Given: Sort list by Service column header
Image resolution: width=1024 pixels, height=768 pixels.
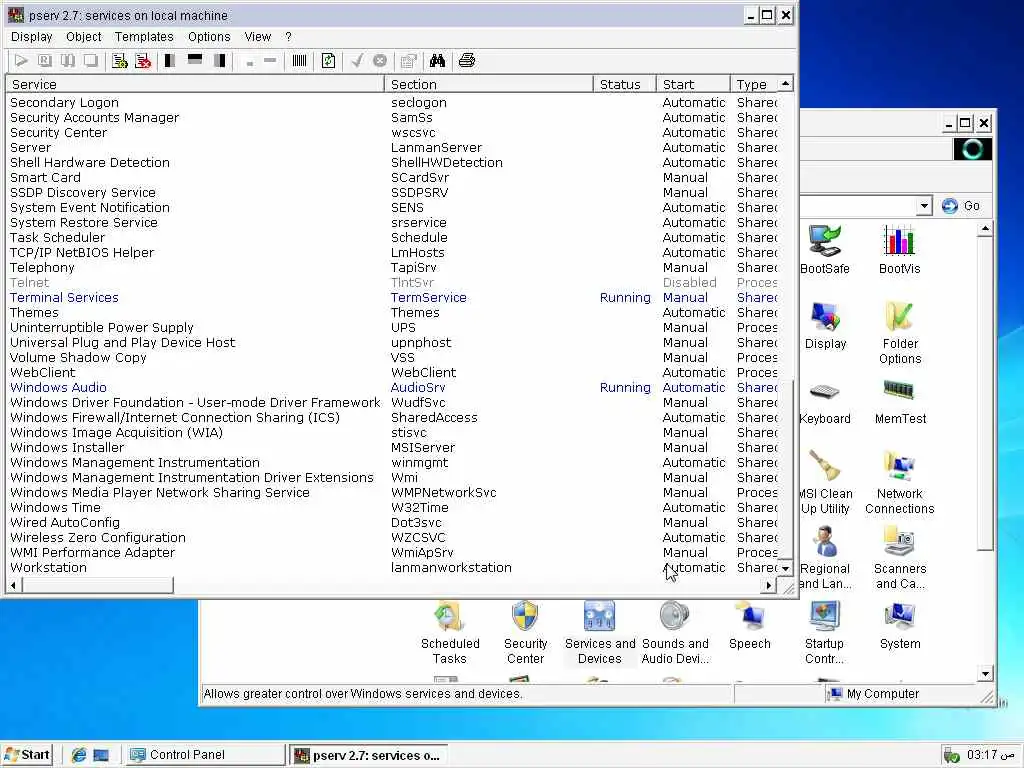Looking at the screenshot, I should pyautogui.click(x=195, y=84).
